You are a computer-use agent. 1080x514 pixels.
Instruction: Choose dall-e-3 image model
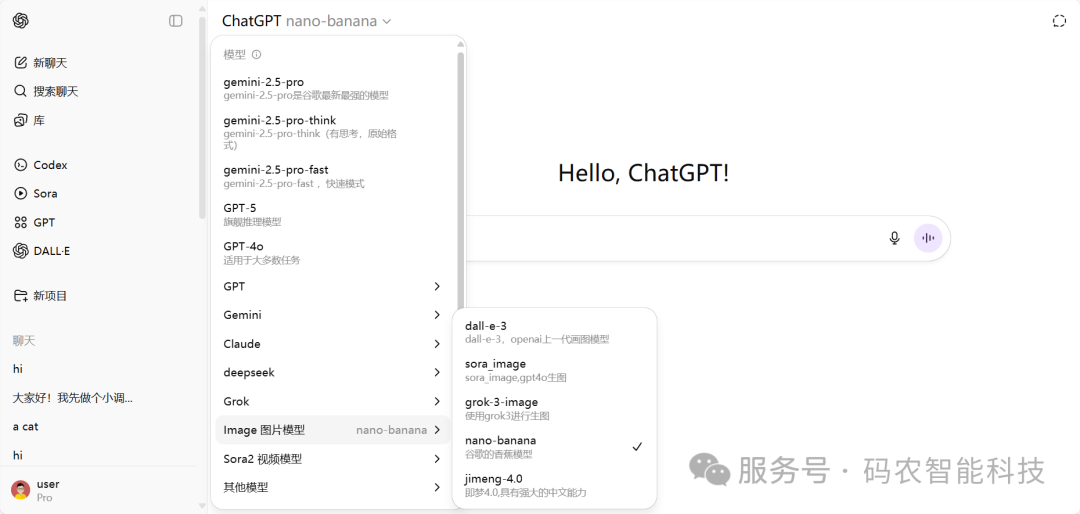pos(554,332)
